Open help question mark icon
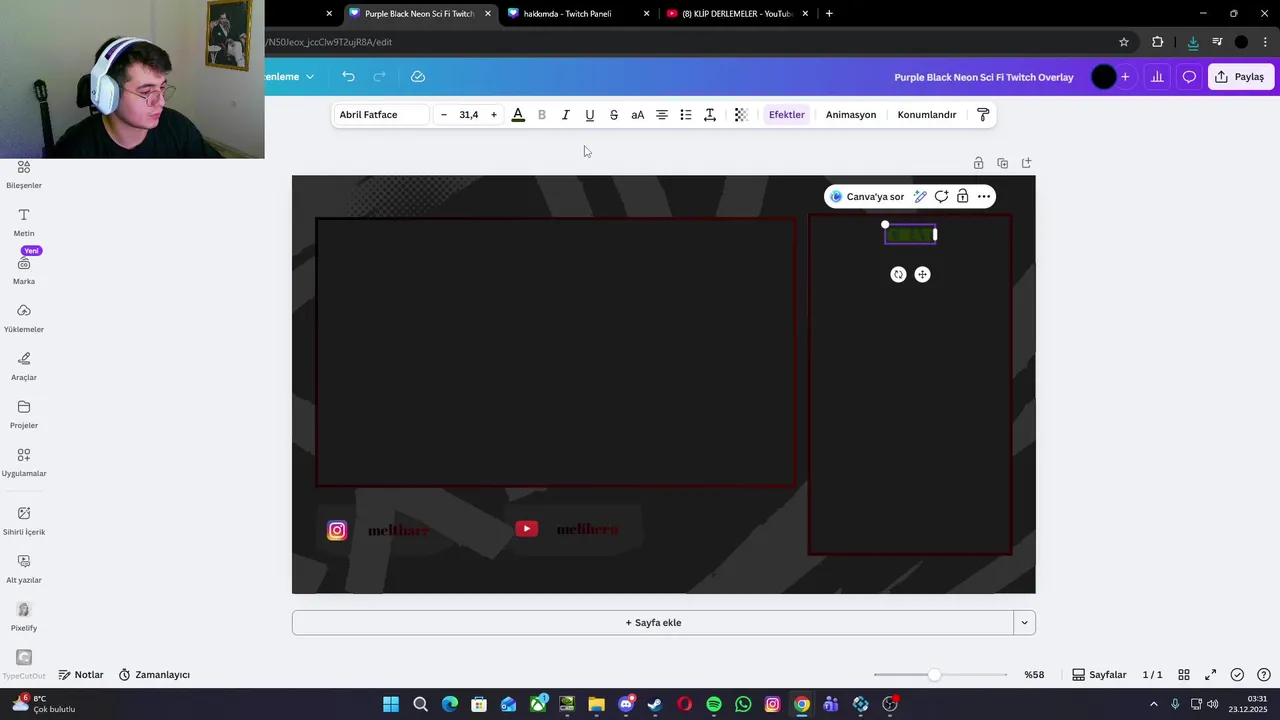Image resolution: width=1280 pixels, height=720 pixels. pos(1264,675)
